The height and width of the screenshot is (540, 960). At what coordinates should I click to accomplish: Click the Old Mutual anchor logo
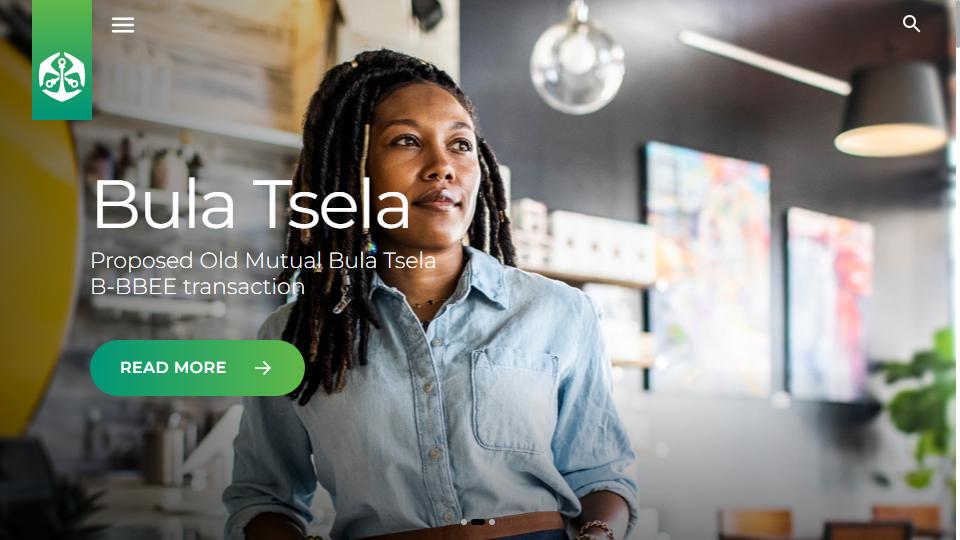62,77
